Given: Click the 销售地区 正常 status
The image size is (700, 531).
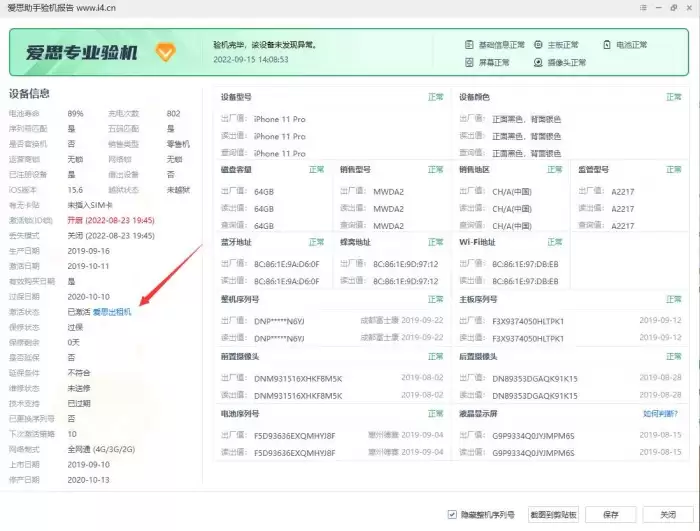Looking at the screenshot, I should (555, 170).
